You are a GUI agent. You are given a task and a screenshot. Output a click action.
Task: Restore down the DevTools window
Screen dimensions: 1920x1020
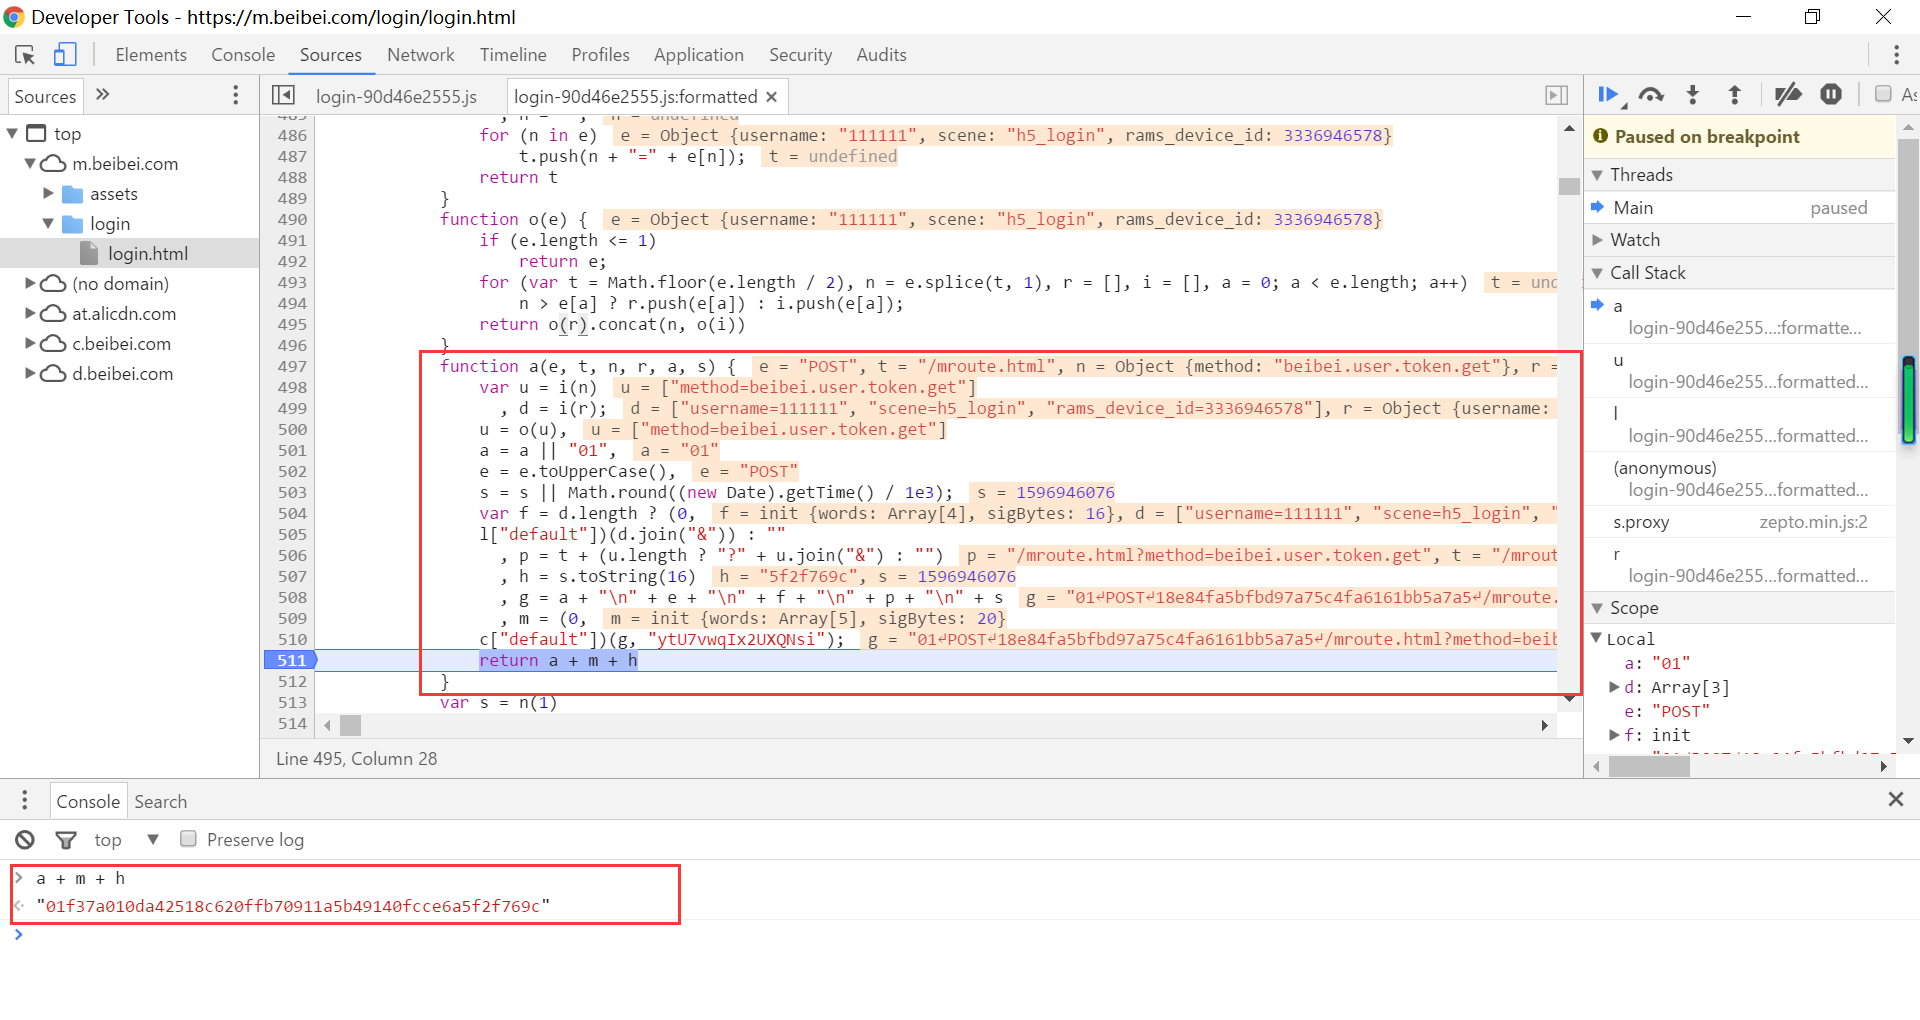(1812, 17)
